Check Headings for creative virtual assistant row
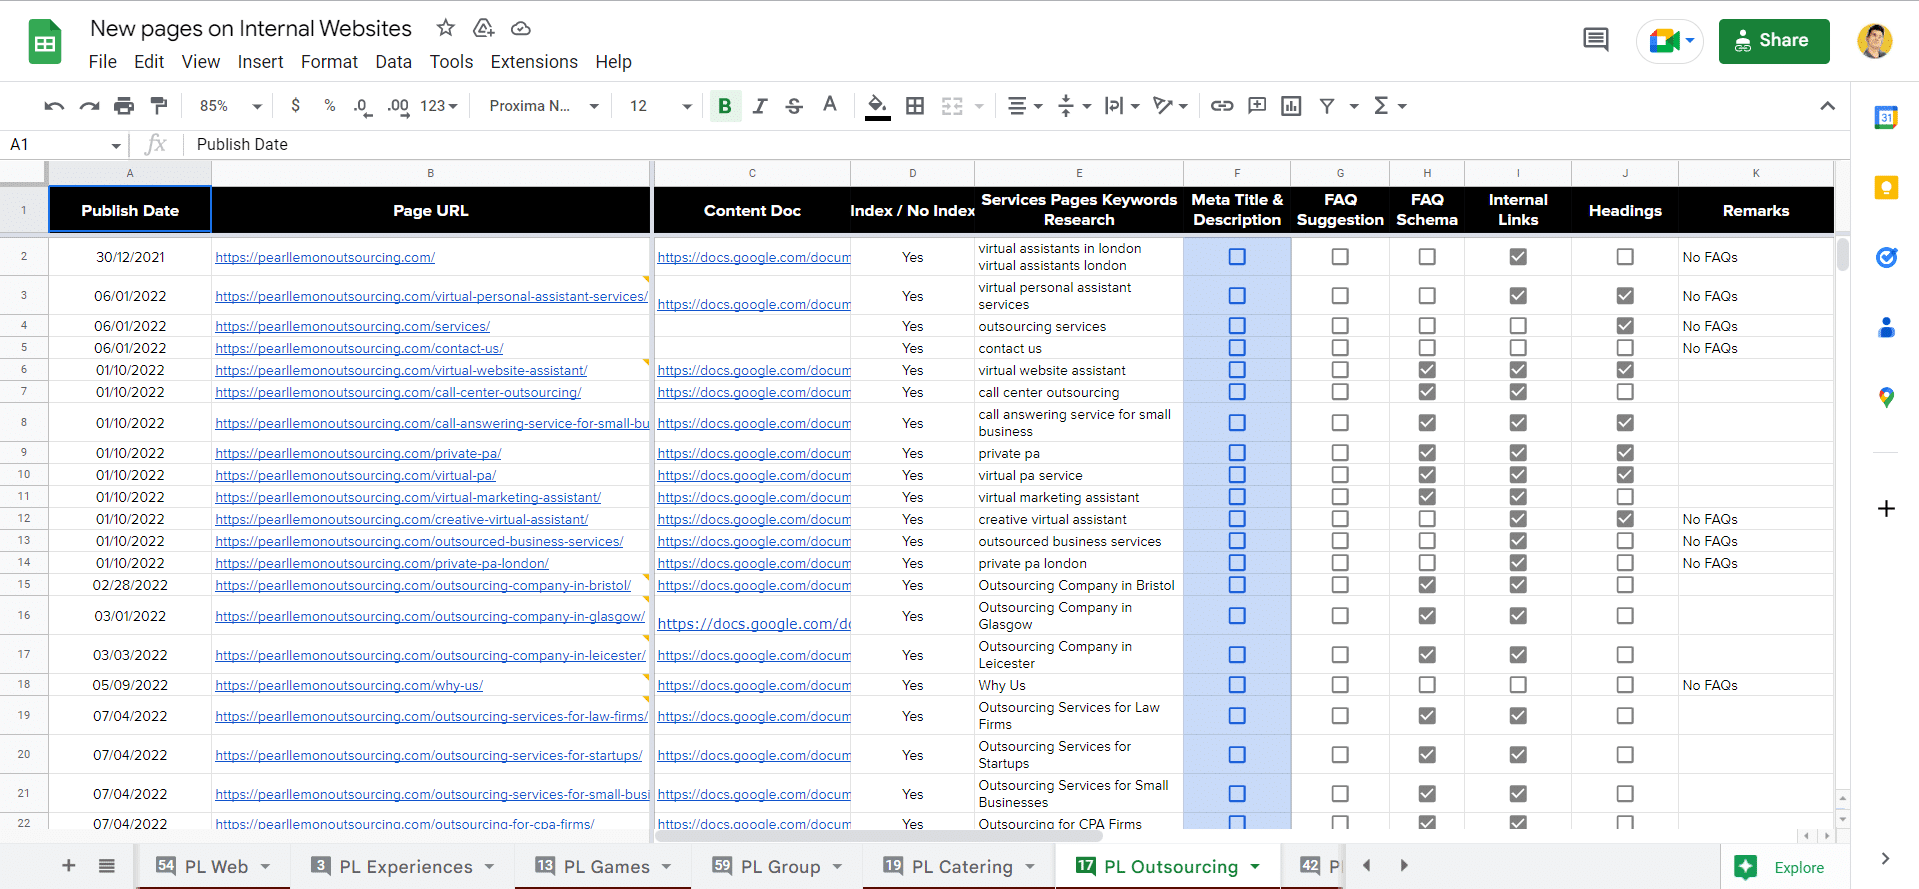The width and height of the screenshot is (1919, 889). click(x=1625, y=519)
